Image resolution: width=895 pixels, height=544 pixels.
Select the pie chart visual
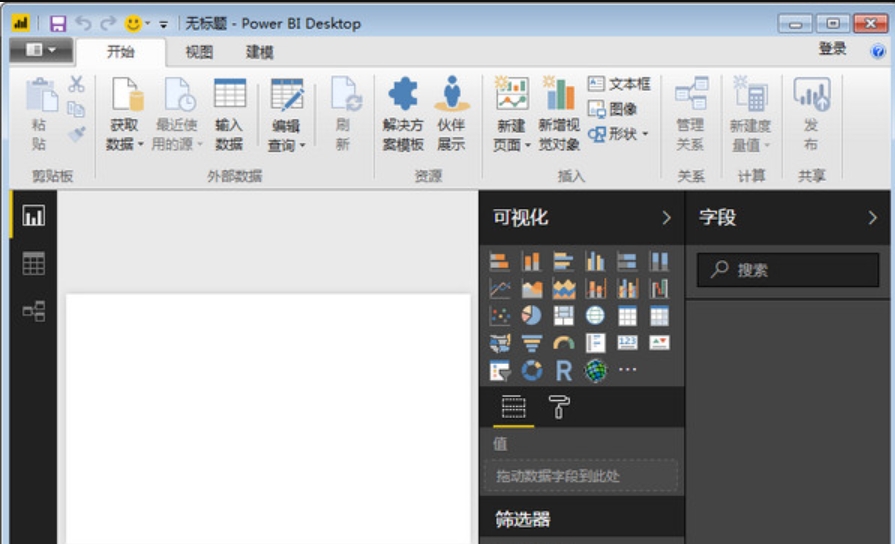531,315
